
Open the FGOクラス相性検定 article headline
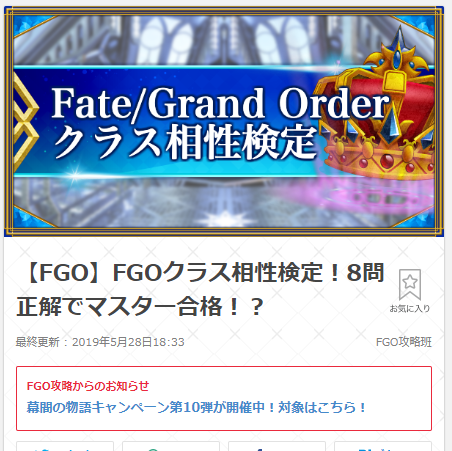[201, 289]
